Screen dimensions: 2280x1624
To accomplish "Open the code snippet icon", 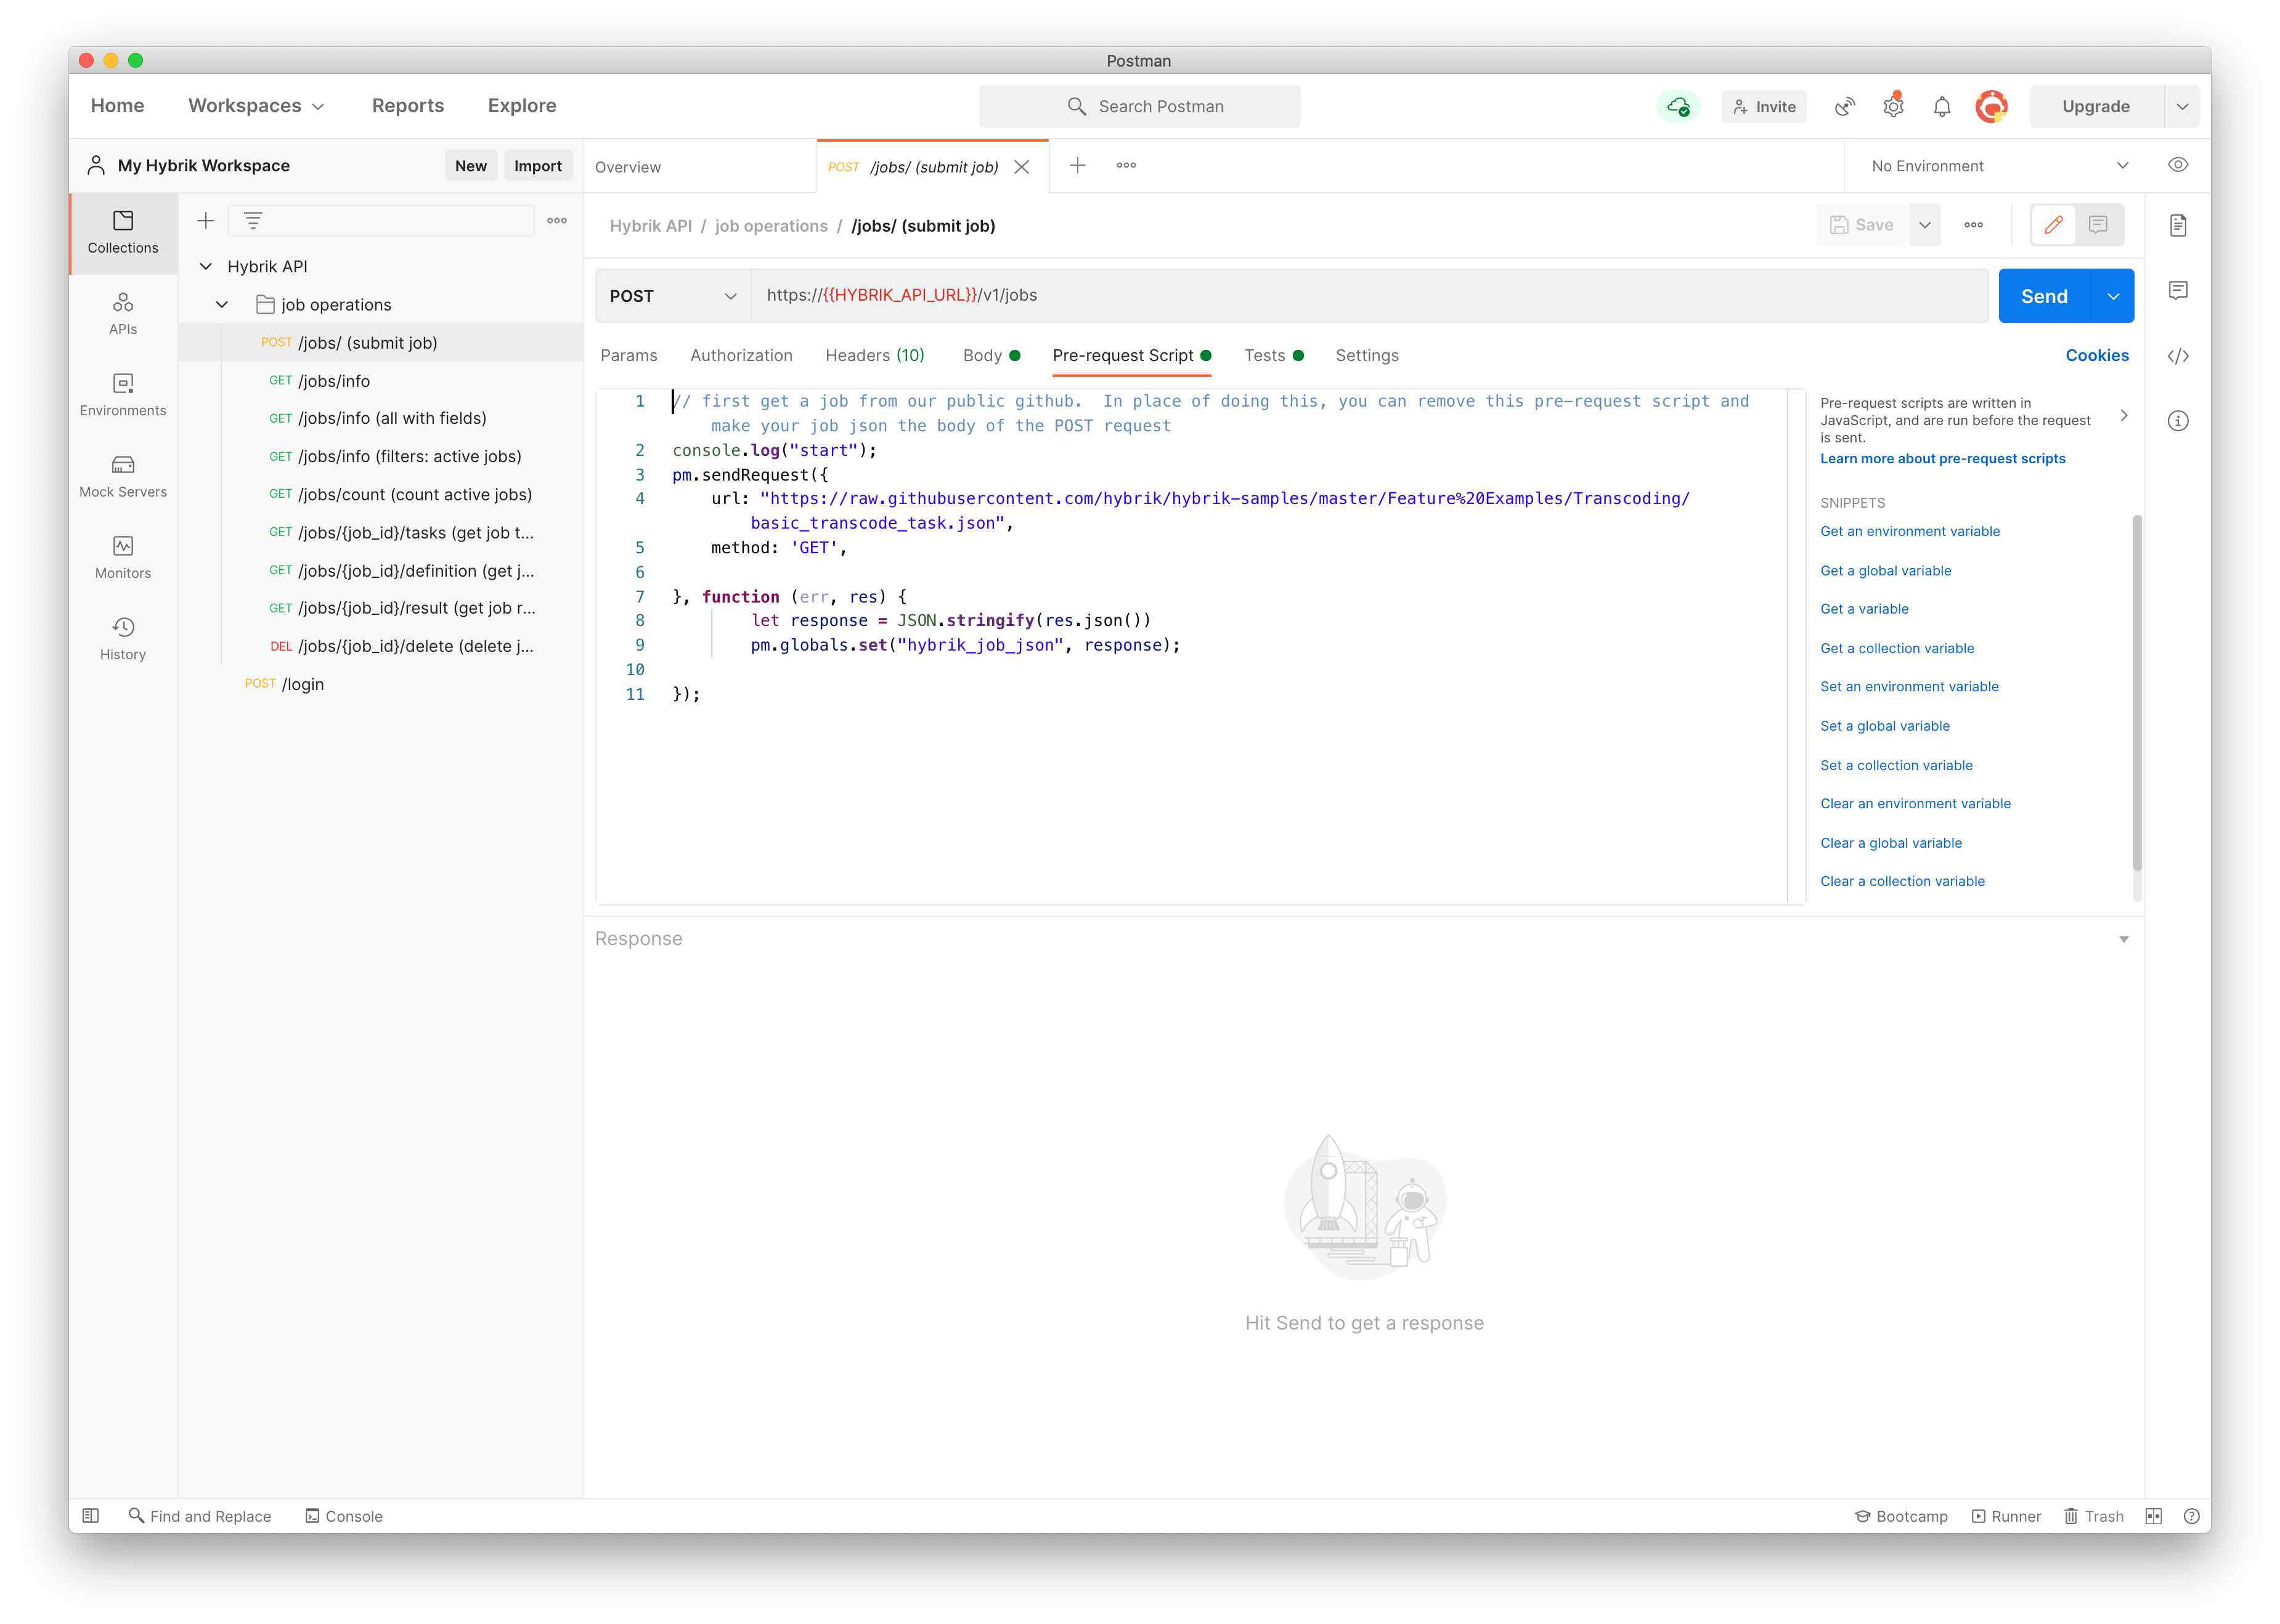I will click(x=2178, y=356).
